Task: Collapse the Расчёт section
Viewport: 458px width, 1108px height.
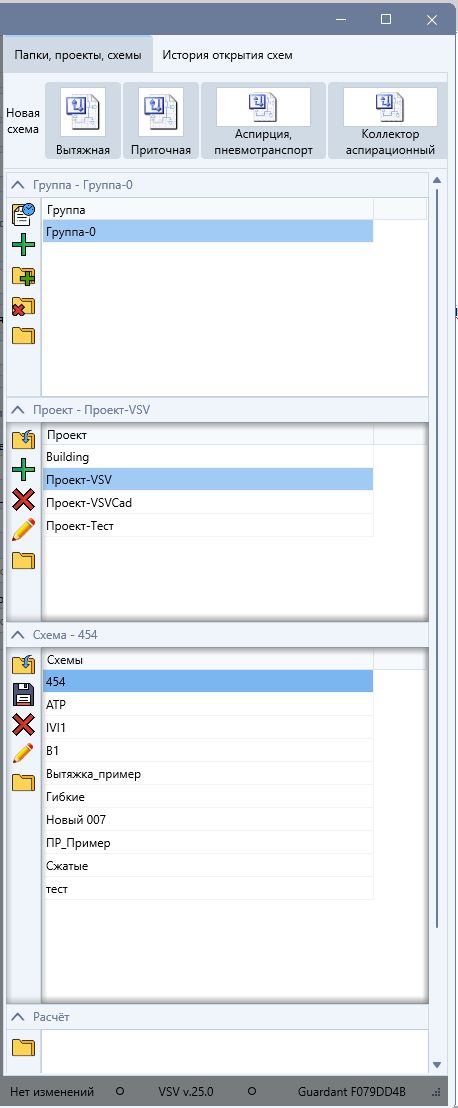Action: 18,1017
